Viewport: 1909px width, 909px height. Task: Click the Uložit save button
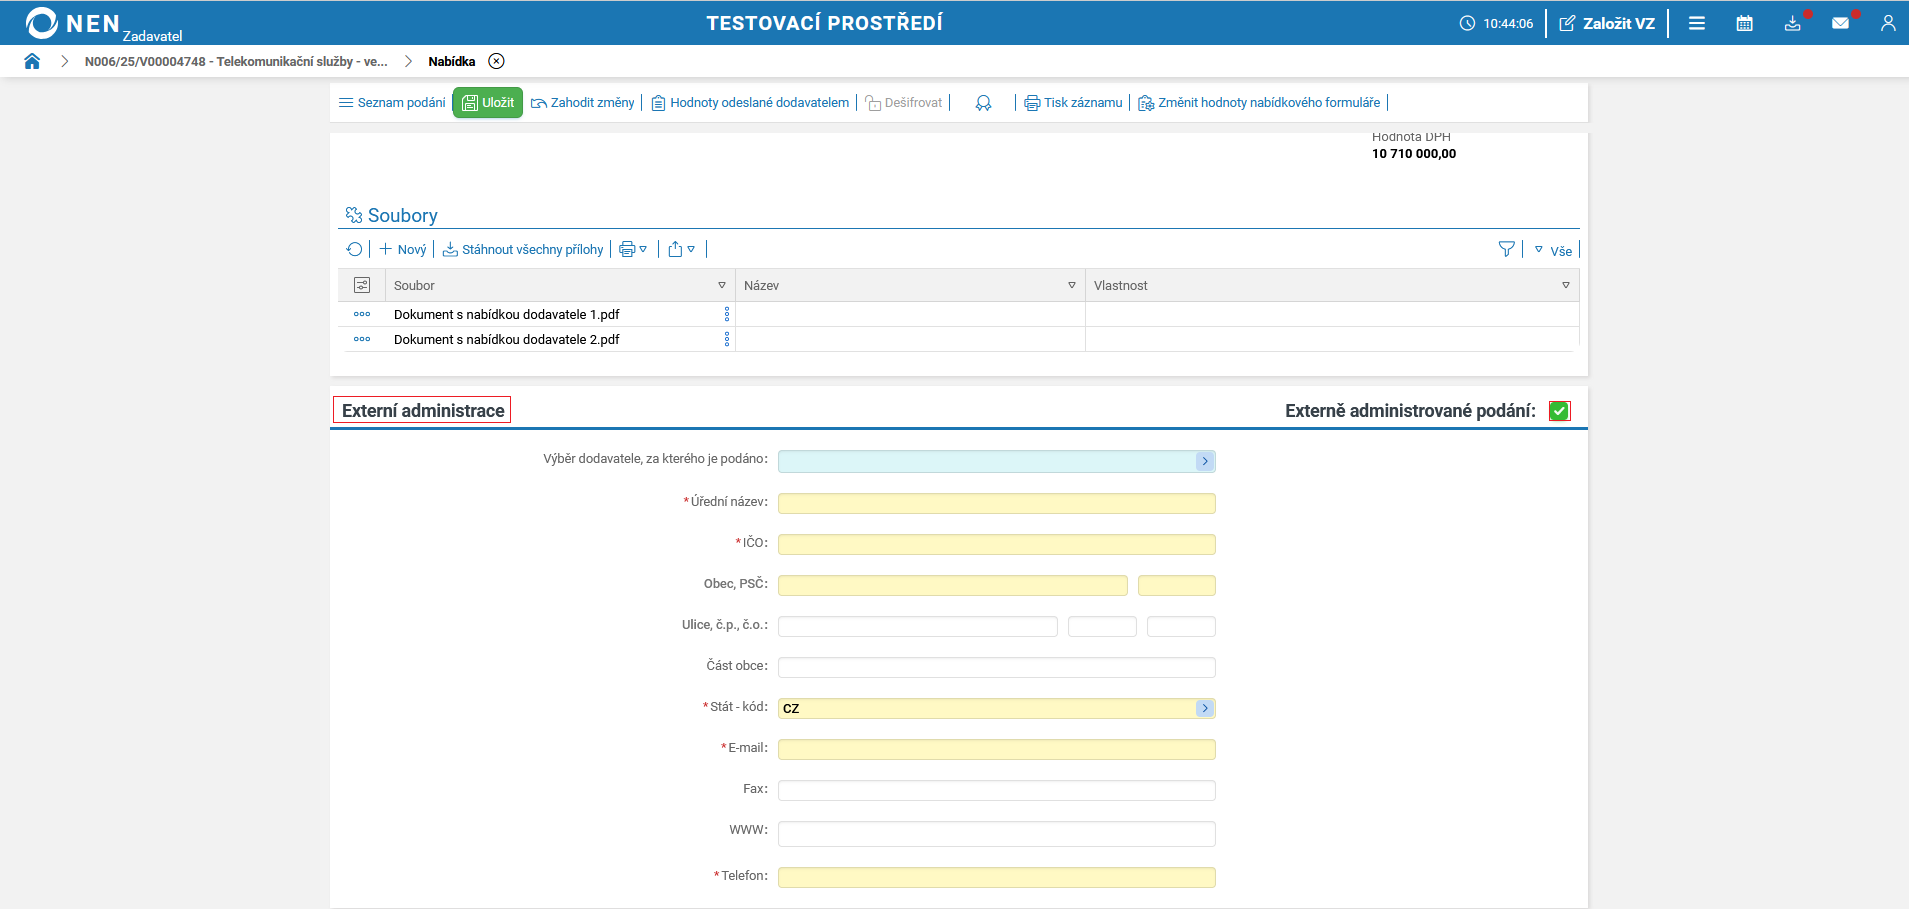(488, 103)
